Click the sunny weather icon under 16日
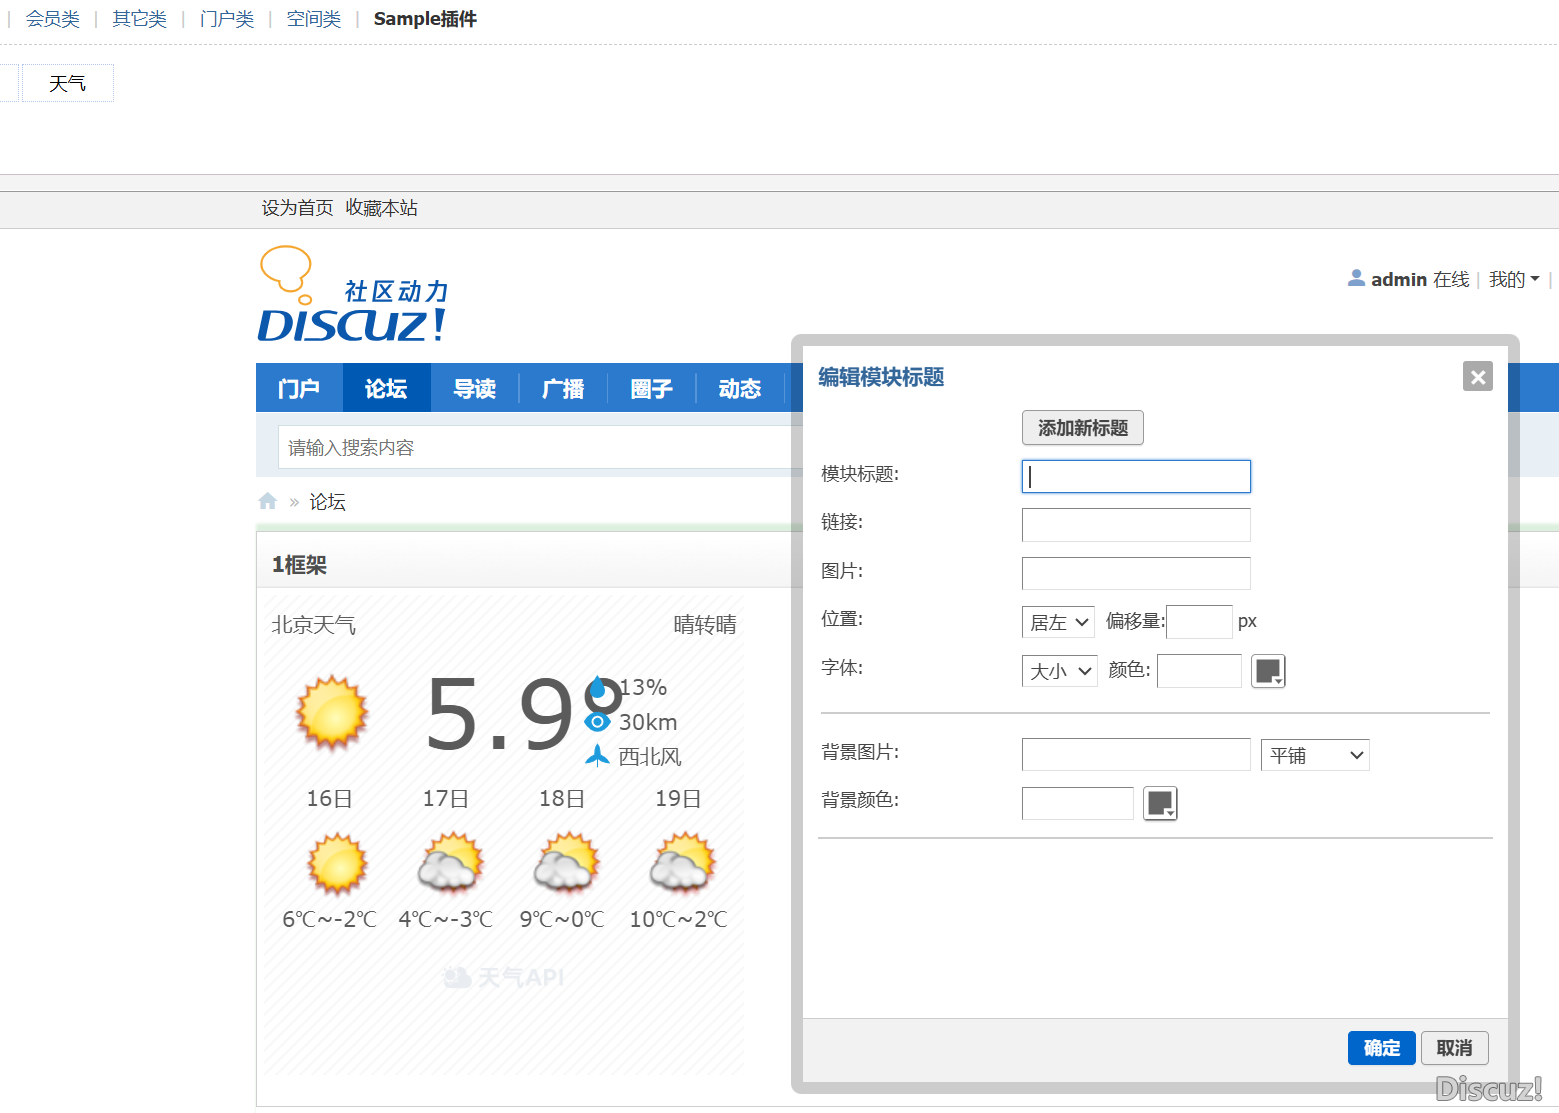 tap(336, 864)
